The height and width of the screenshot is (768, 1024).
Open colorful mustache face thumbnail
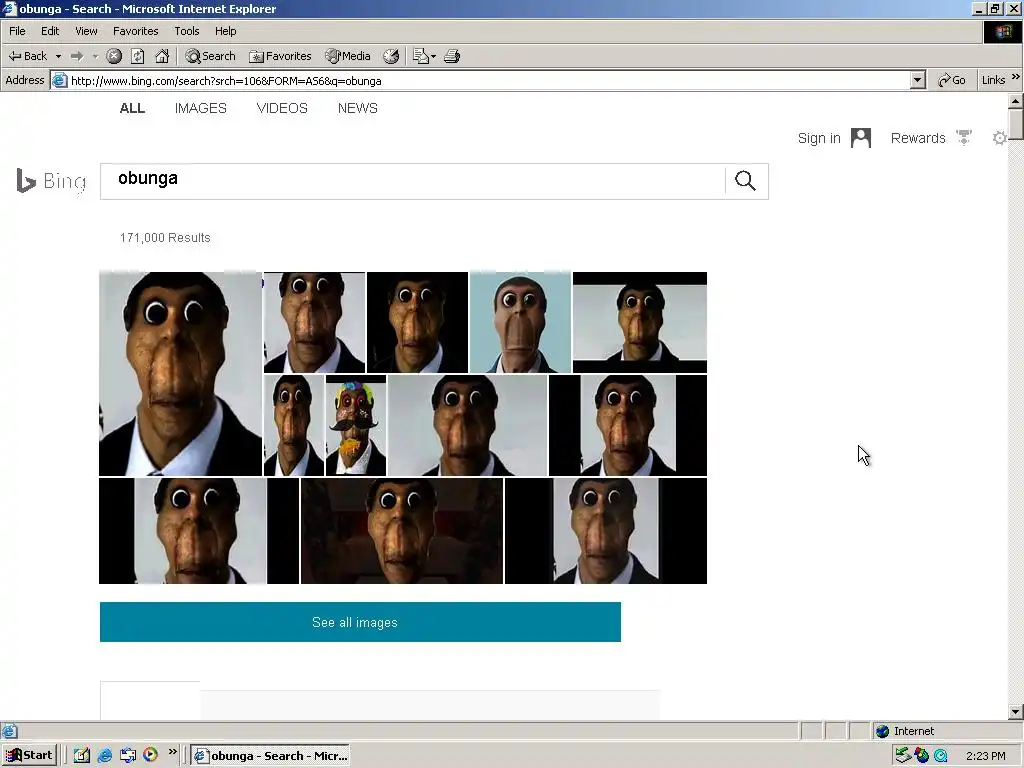click(x=356, y=425)
